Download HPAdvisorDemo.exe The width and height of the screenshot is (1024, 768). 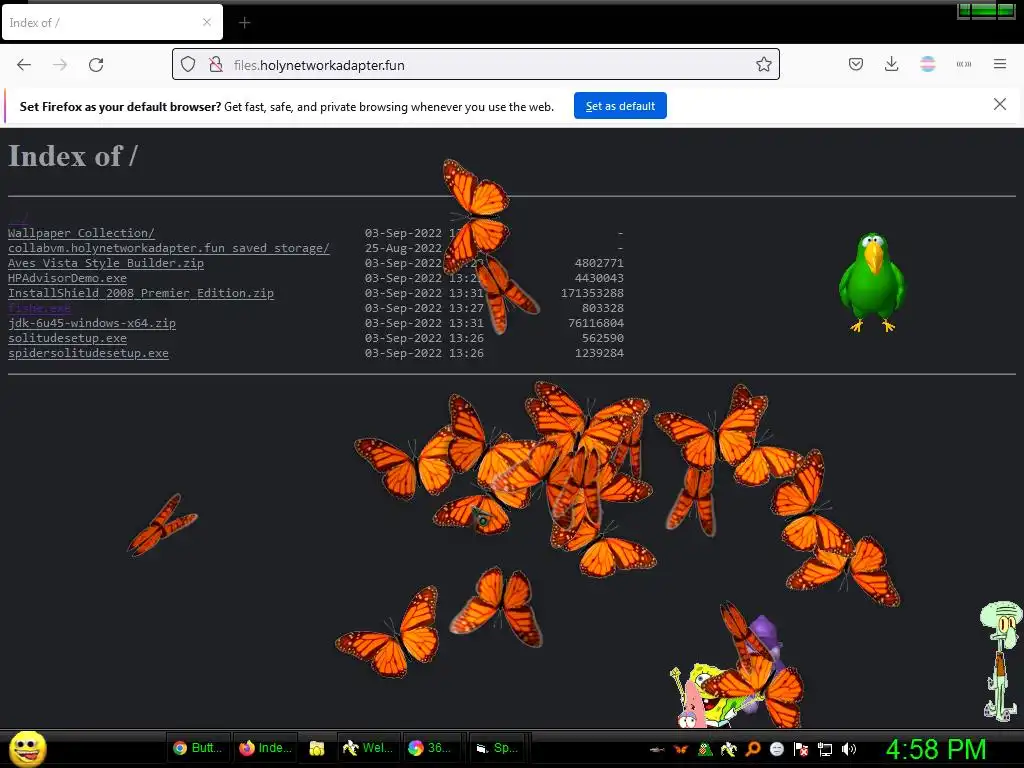67,278
